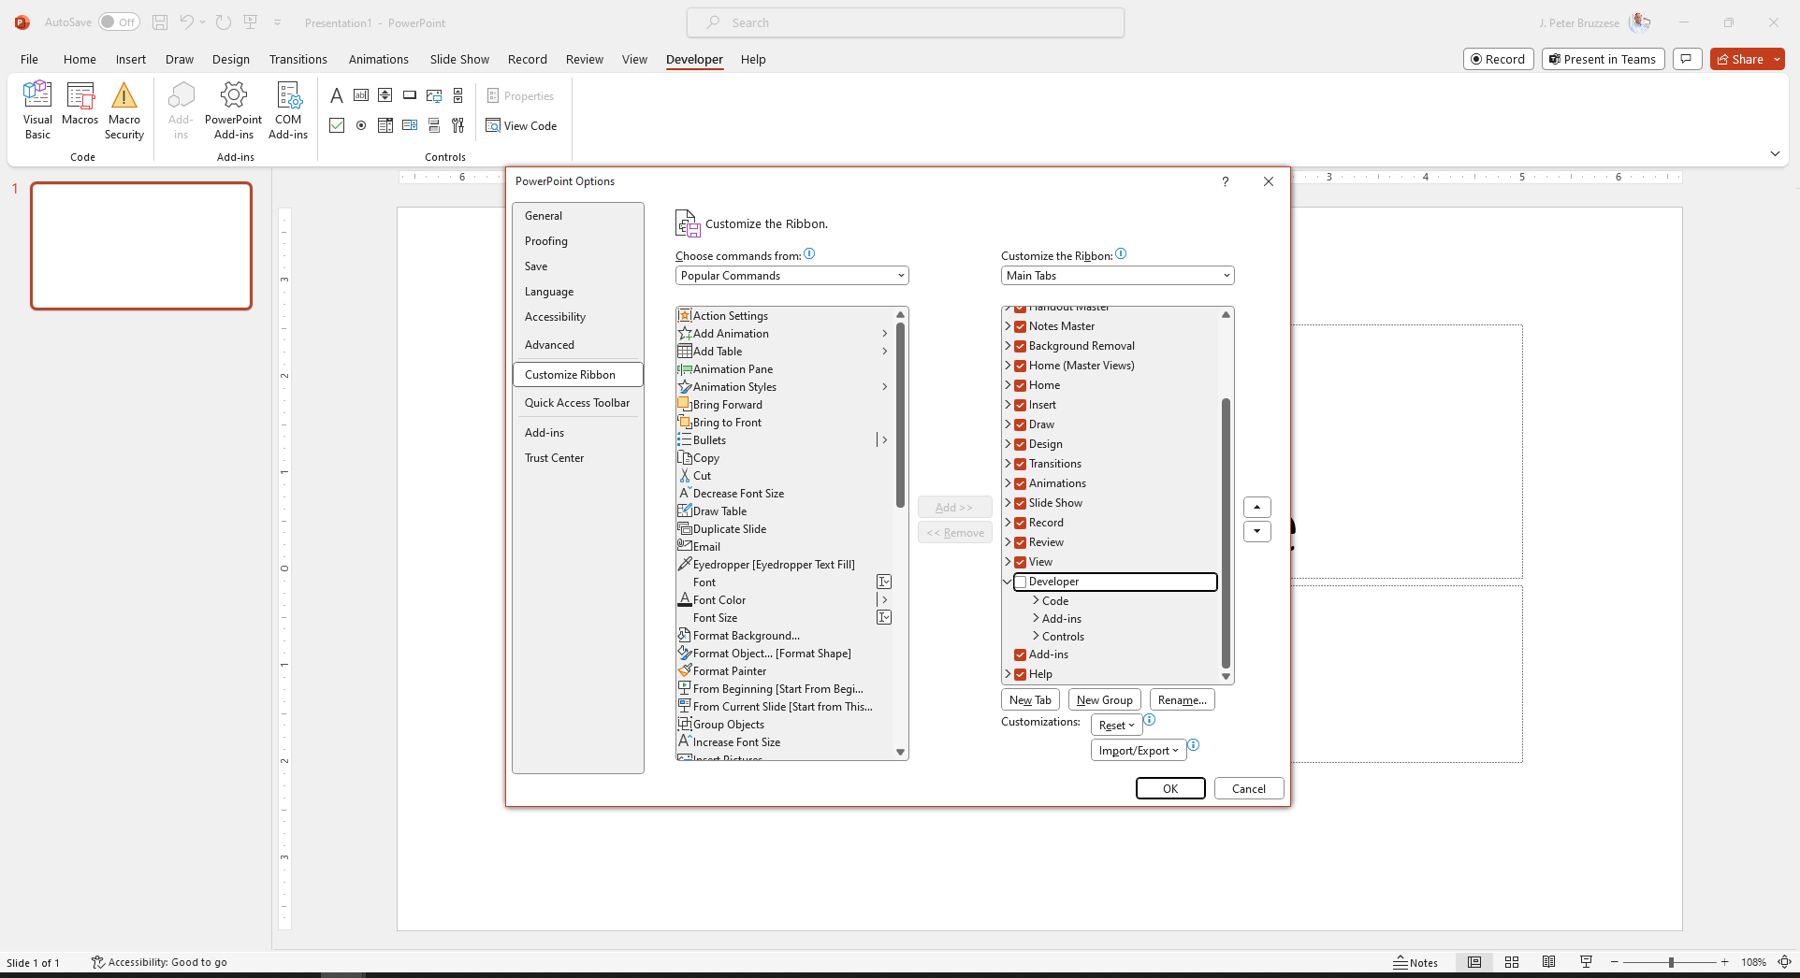Viewport: 1800px width, 978px height.
Task: Uncheck the Review tab checkbox
Action: [1020, 543]
